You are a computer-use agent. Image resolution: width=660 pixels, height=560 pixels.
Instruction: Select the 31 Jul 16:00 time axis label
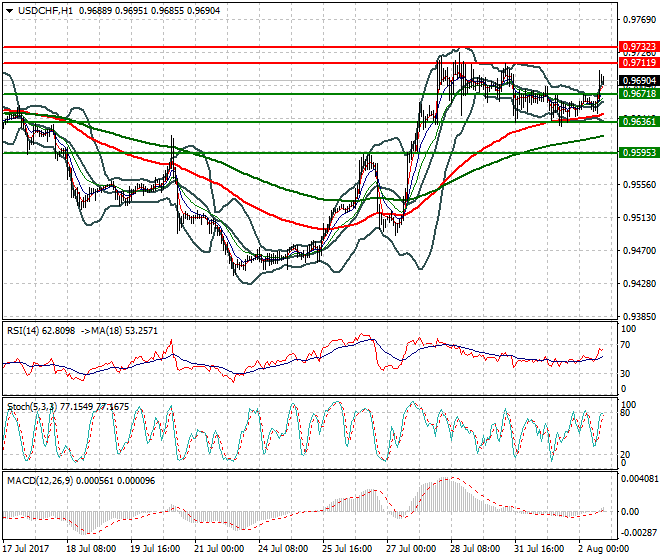pos(539,549)
